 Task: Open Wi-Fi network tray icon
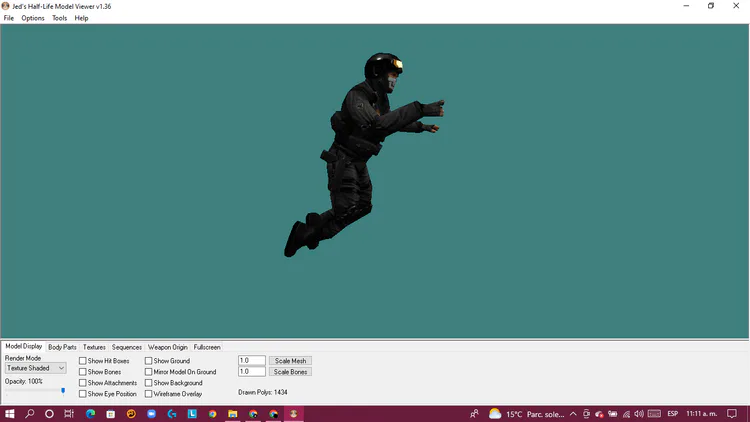point(626,414)
